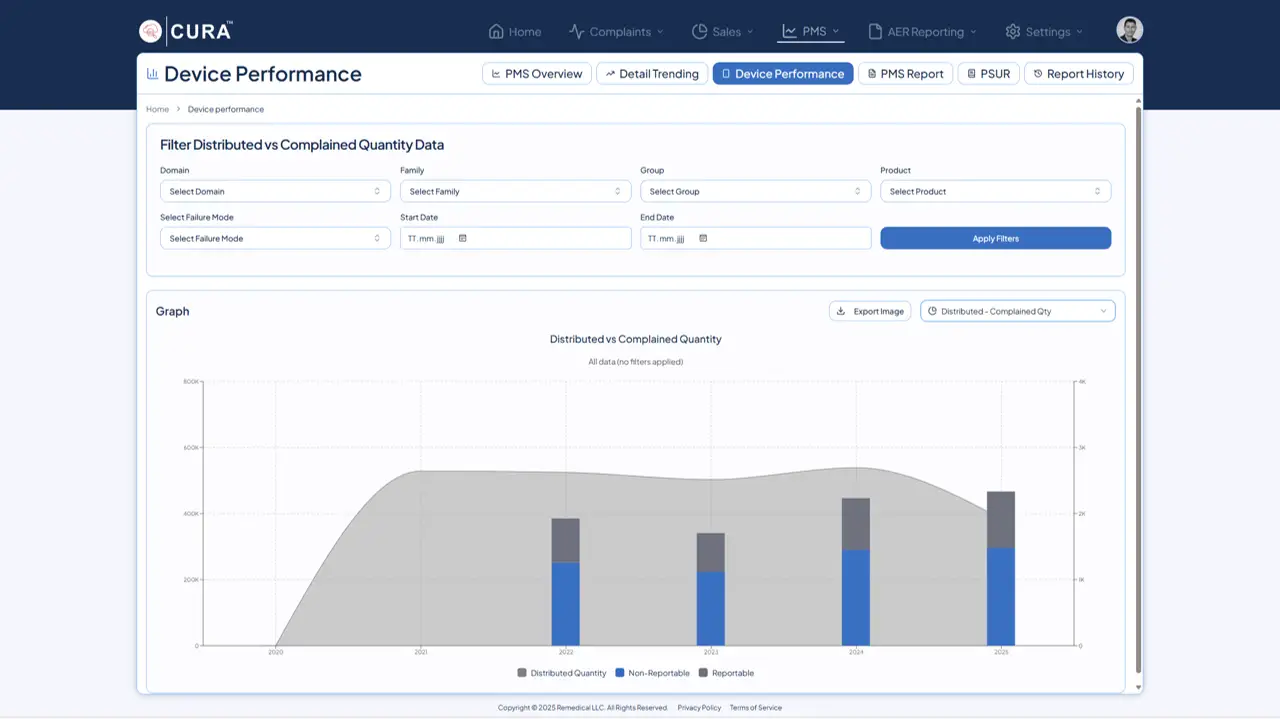Click the CURA logo icon

[150, 31]
